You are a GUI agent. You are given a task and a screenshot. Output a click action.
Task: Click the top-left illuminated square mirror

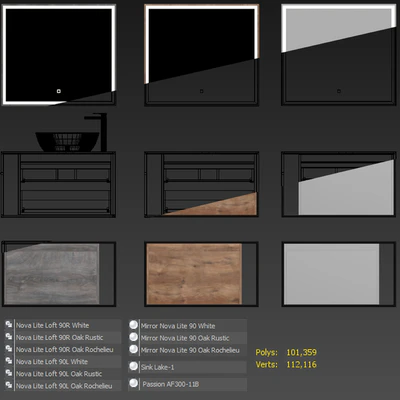point(59,55)
